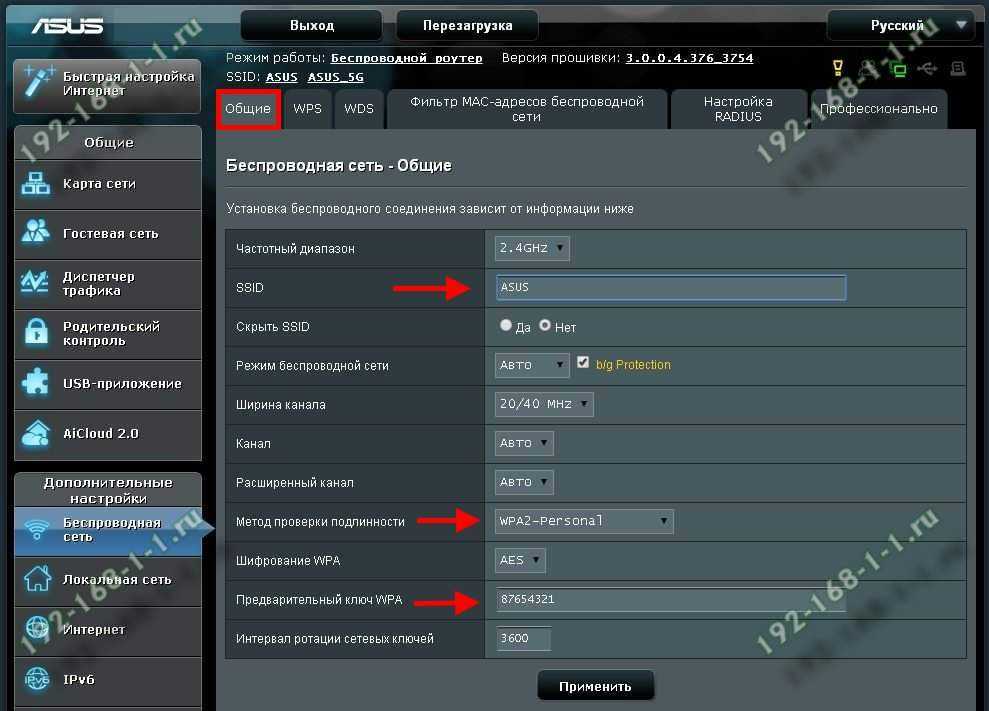This screenshot has width=989, height=711.
Task: Click the Wireless wifi signal icon
Action: tap(37, 529)
